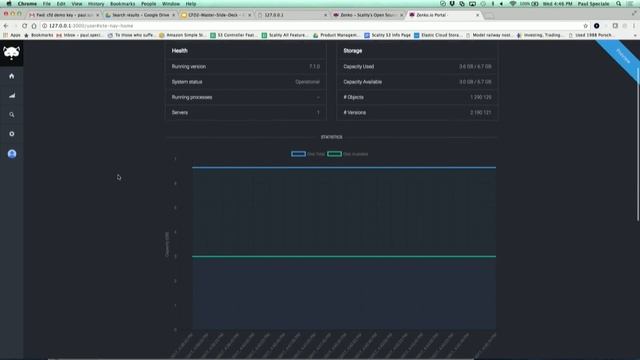Reload the page with the refresh icon

(x=24, y=26)
